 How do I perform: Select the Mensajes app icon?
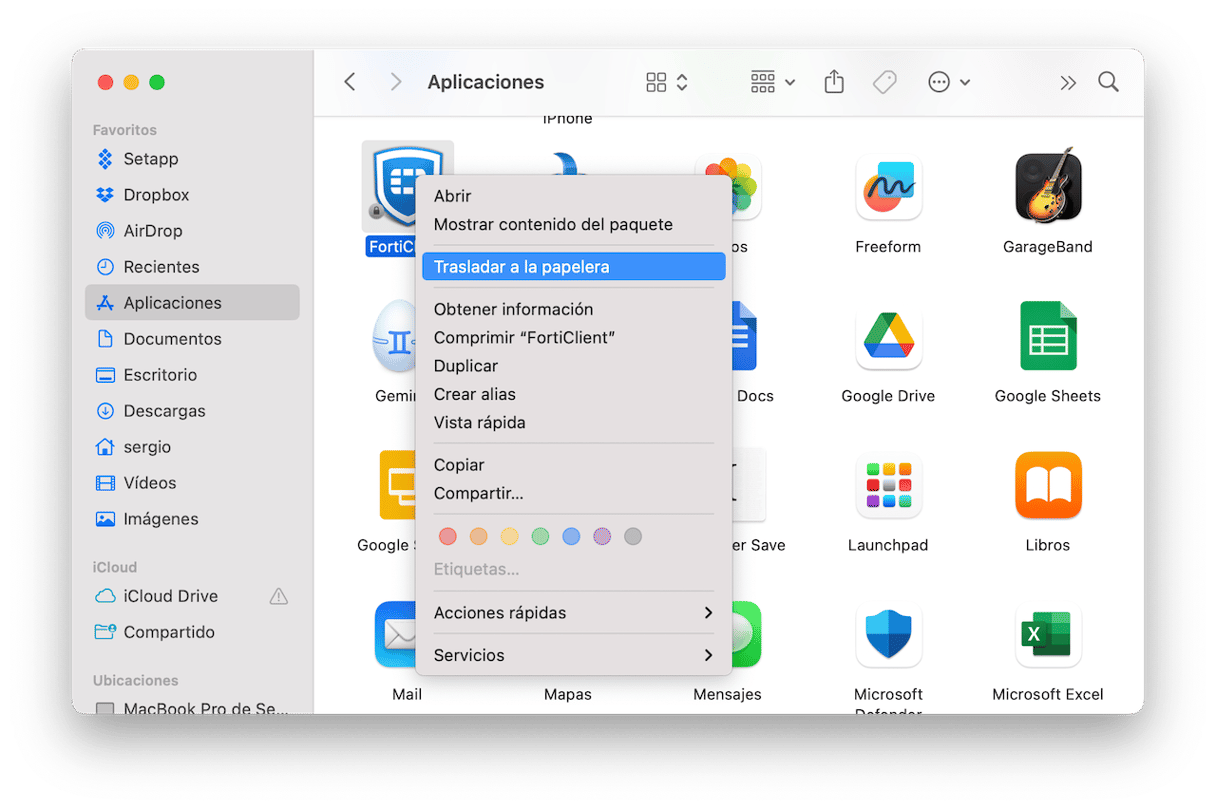(x=747, y=635)
